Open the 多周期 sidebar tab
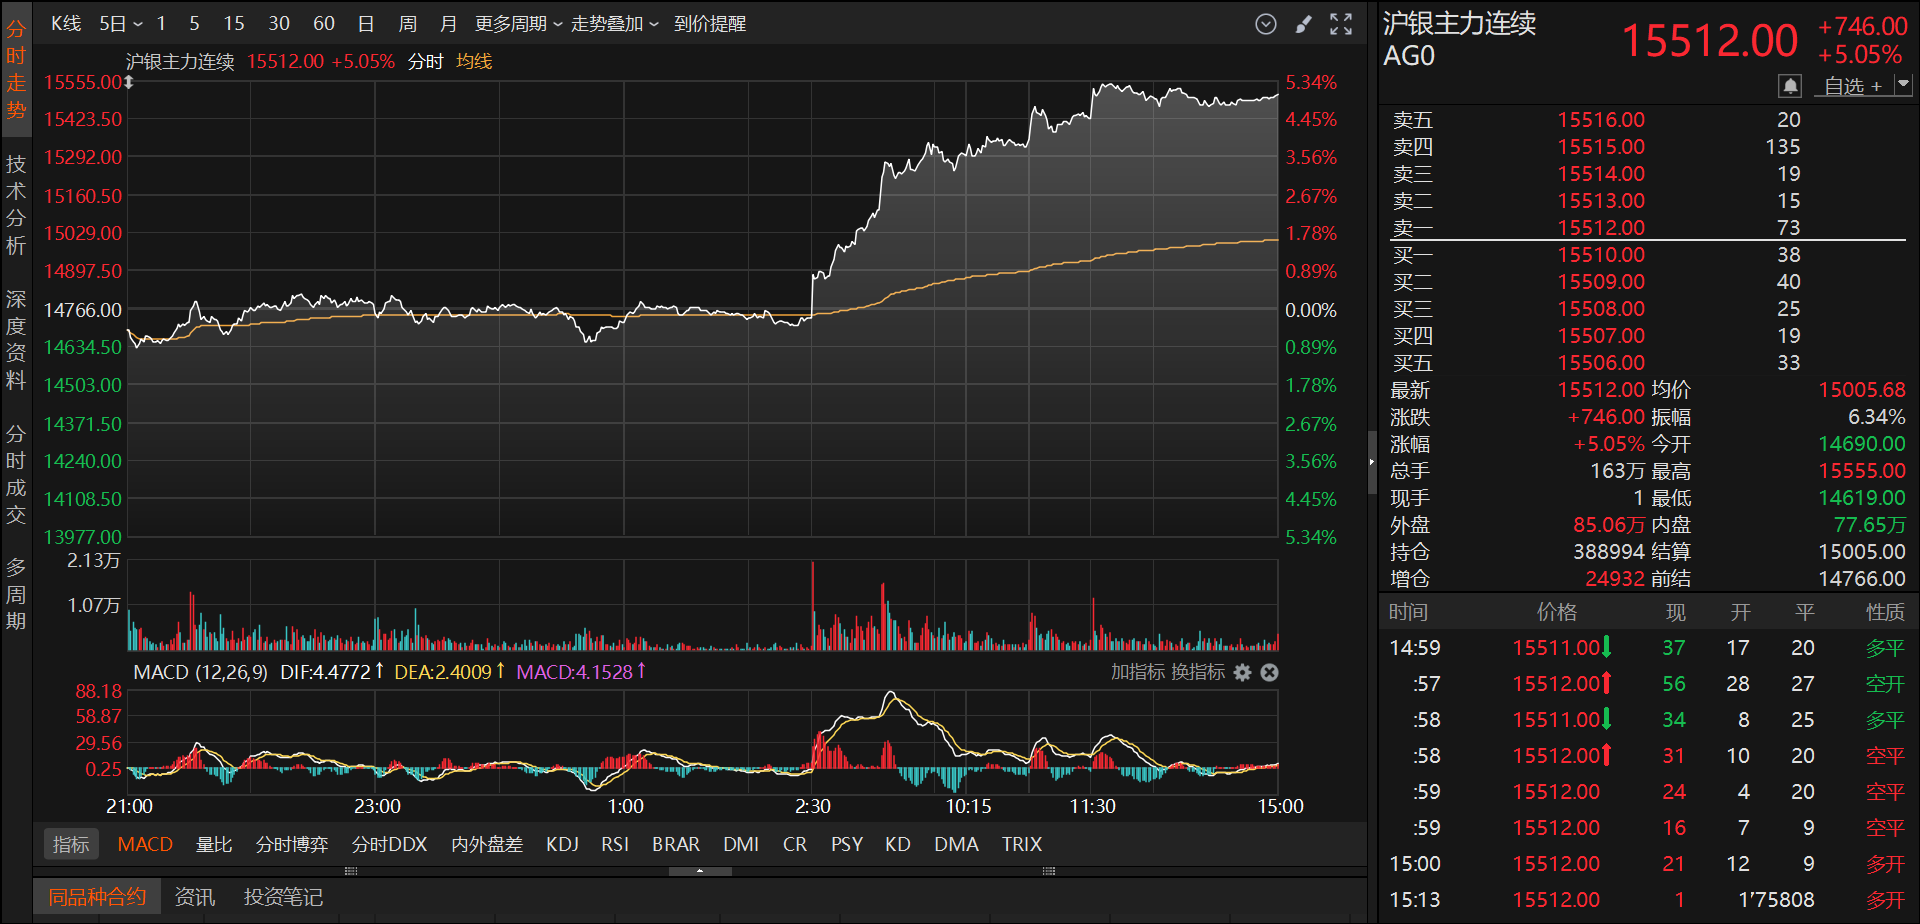Image resolution: width=1920 pixels, height=924 pixels. click(x=16, y=594)
